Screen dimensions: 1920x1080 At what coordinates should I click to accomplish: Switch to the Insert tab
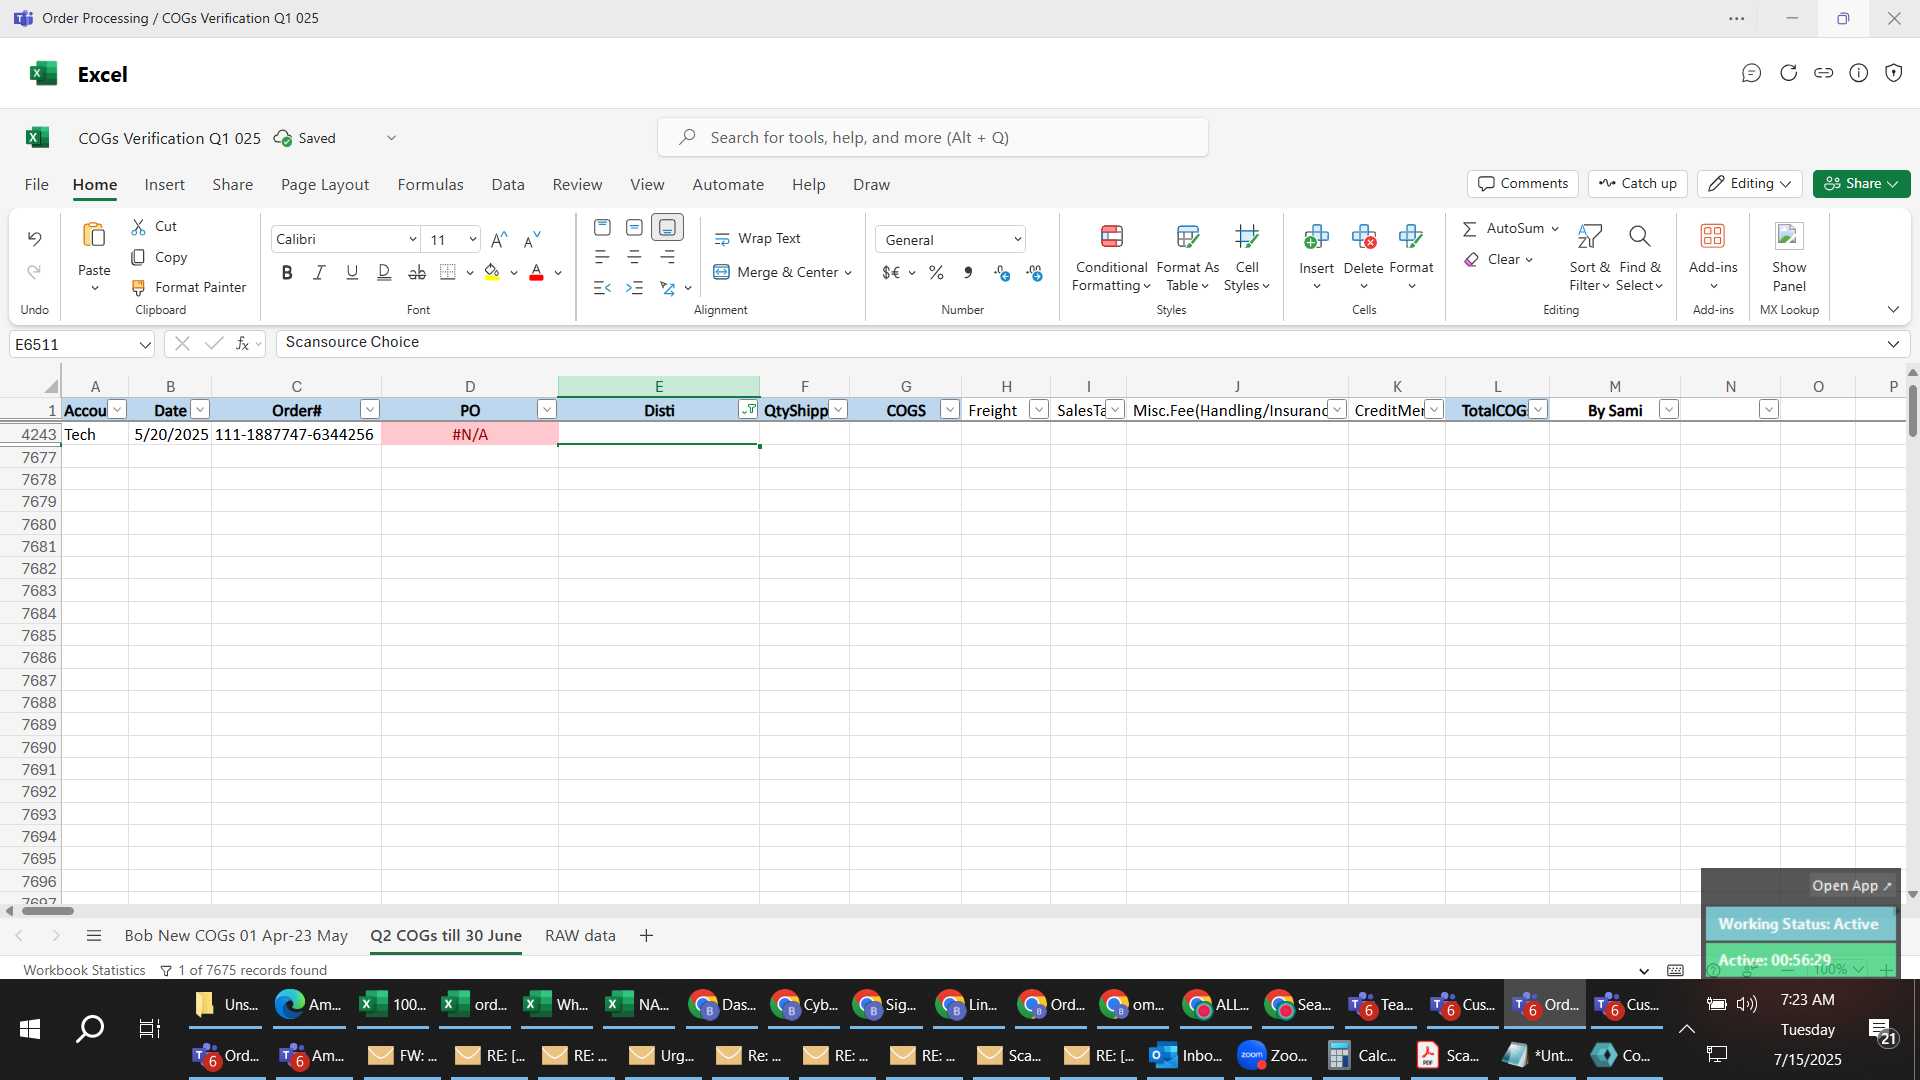click(164, 185)
